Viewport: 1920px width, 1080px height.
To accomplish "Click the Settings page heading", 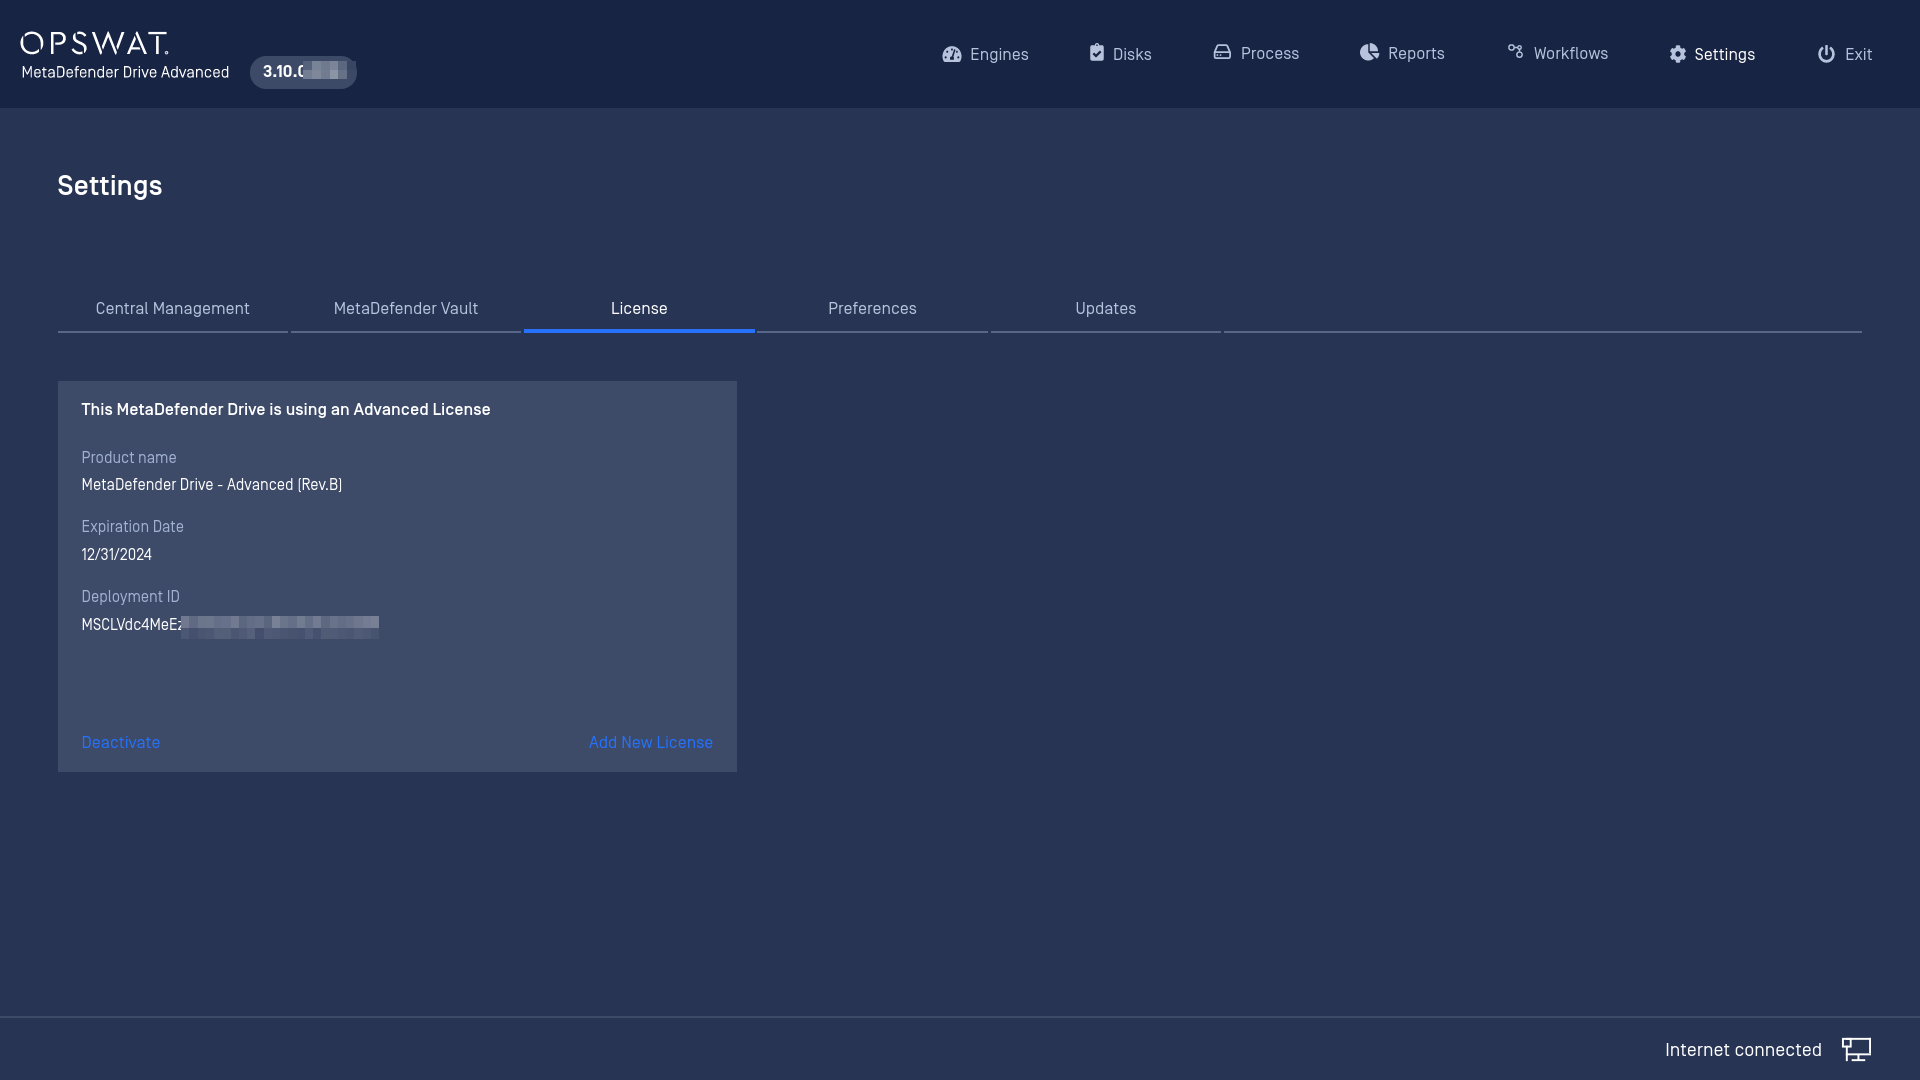I will 109,185.
